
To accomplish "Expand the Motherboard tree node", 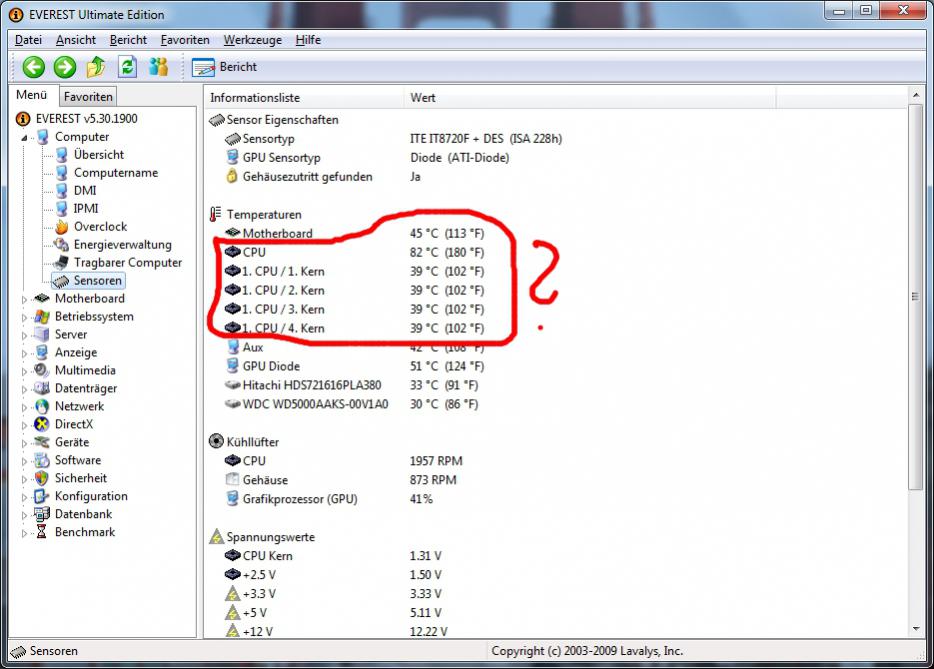I will pos(24,299).
